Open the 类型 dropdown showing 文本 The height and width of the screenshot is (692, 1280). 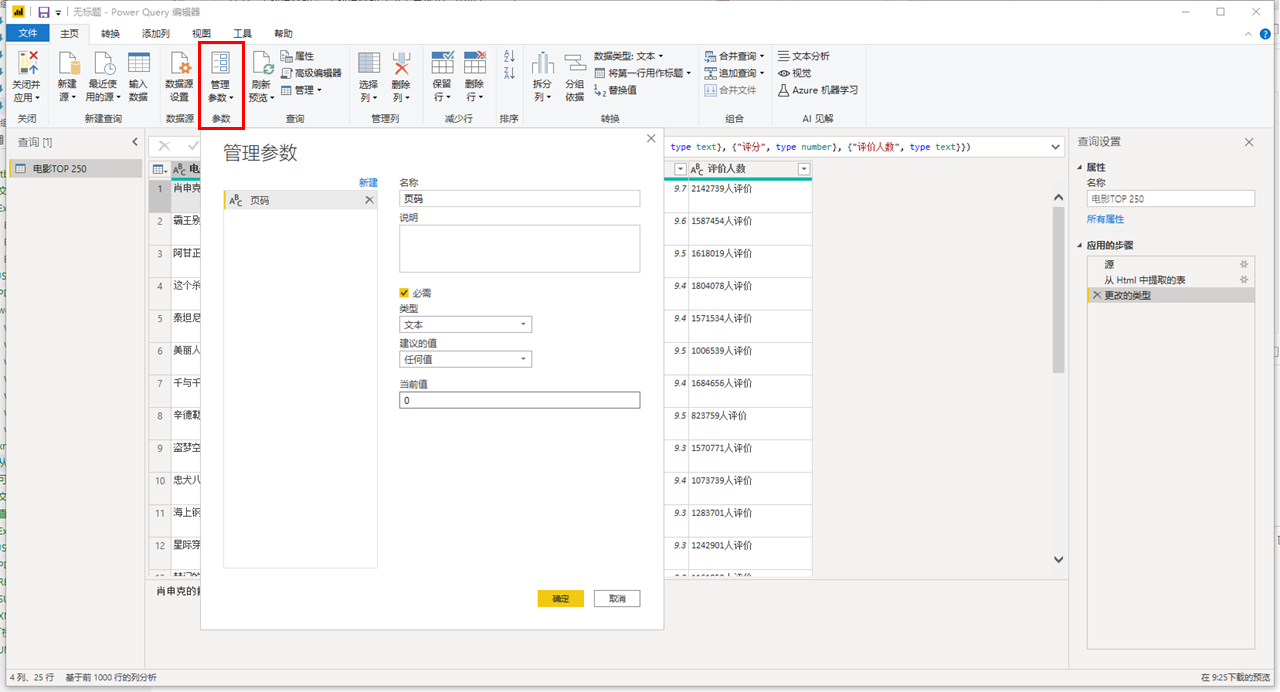[524, 324]
